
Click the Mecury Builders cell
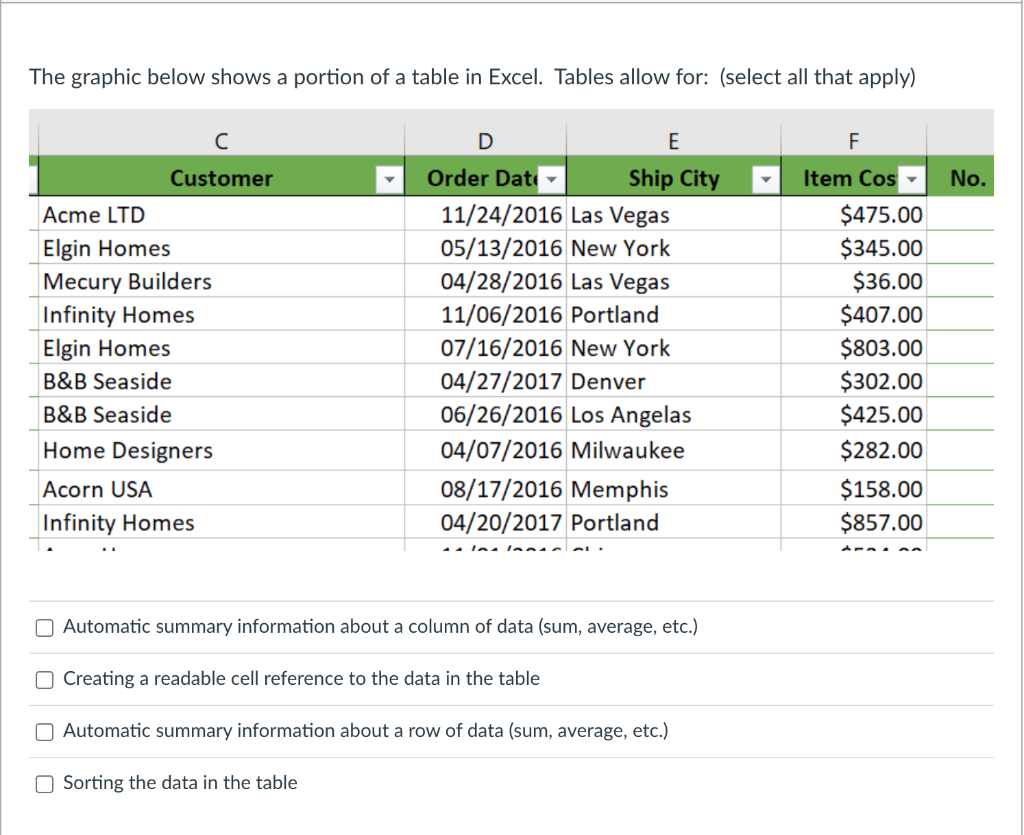[x=127, y=282]
